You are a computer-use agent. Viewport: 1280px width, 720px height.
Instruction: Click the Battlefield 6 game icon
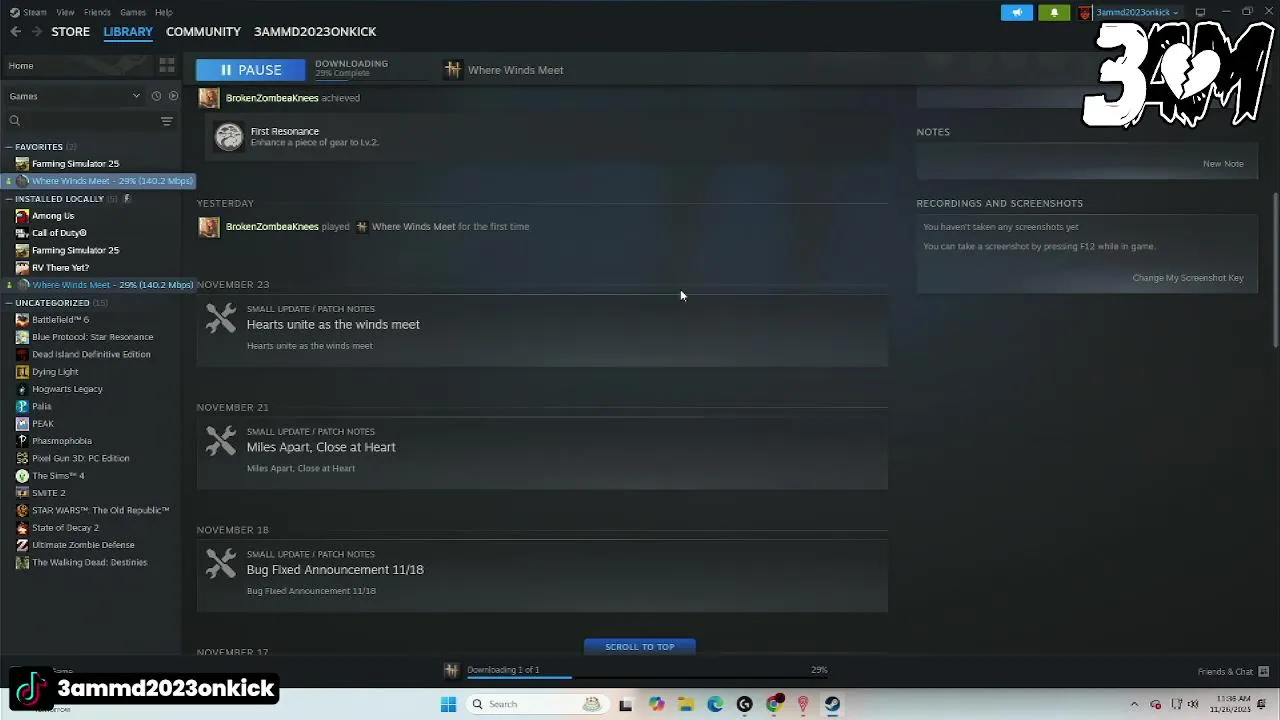point(22,320)
